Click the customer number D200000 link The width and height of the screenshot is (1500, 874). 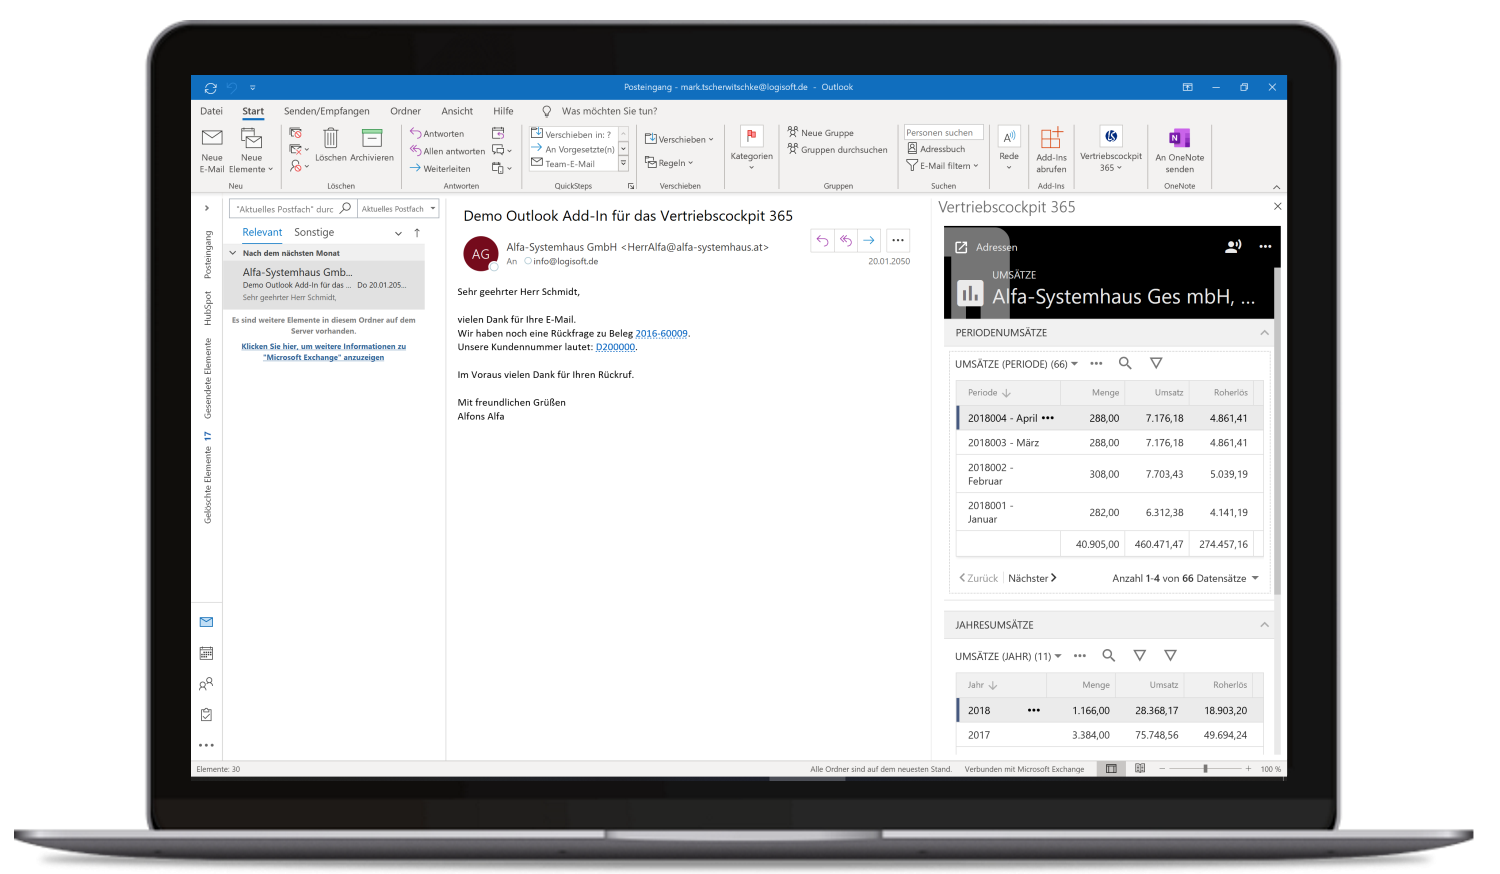(x=615, y=348)
